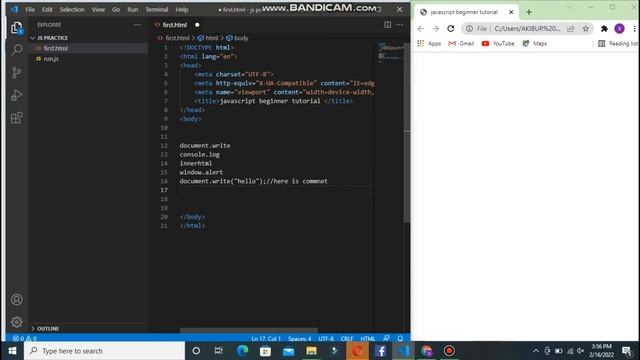Image resolution: width=640 pixels, height=360 pixels.
Task: Change language mode via HTML status item
Action: [x=368, y=339]
